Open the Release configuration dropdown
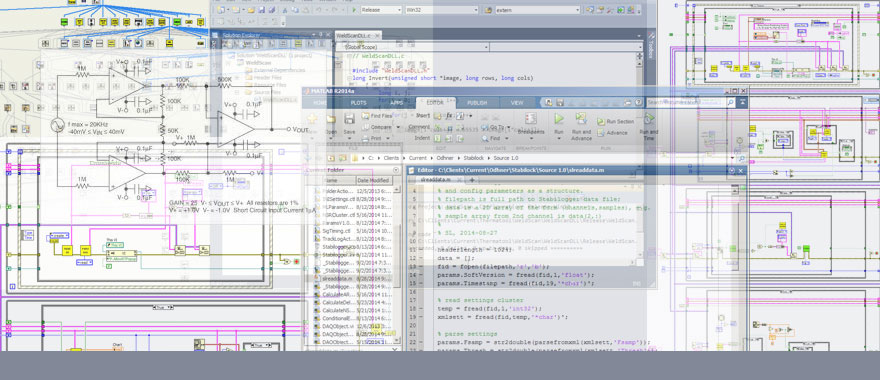The height and width of the screenshot is (380, 880). tap(381, 10)
